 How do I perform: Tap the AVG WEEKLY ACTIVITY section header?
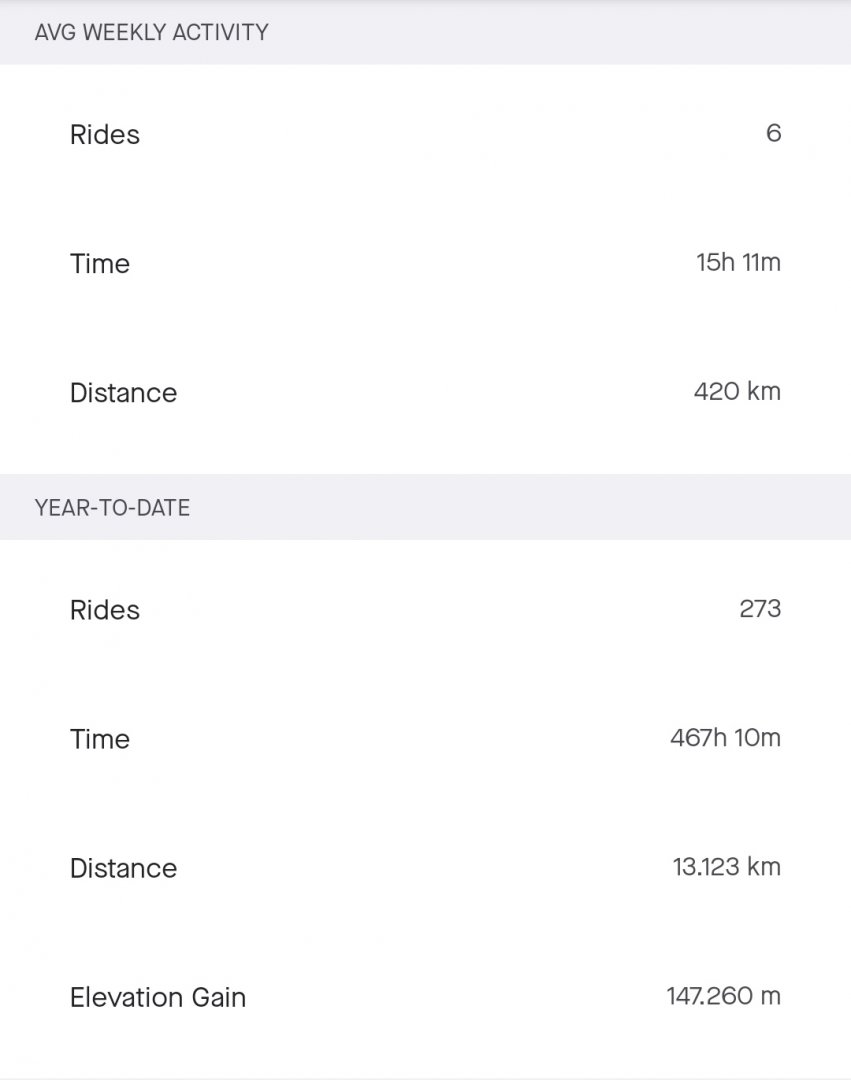tap(151, 32)
